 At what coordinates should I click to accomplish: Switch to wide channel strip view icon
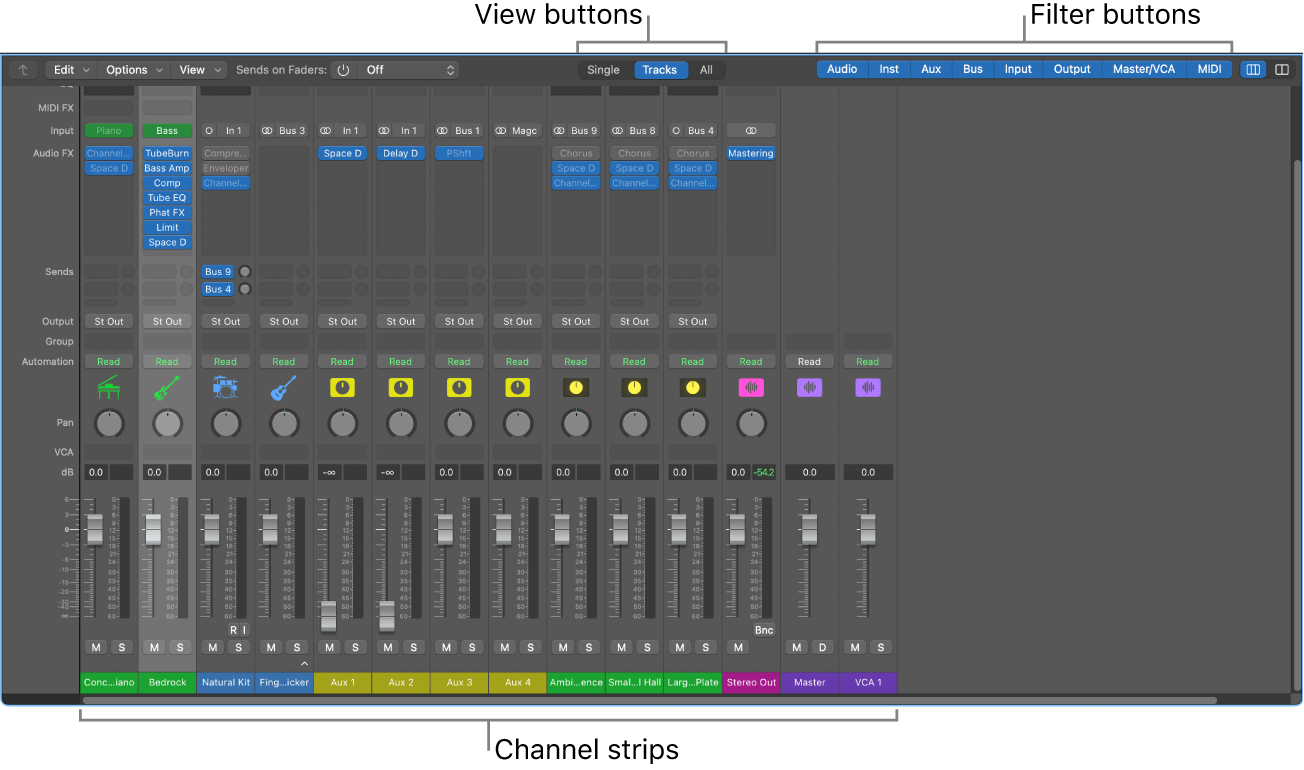(1281, 70)
